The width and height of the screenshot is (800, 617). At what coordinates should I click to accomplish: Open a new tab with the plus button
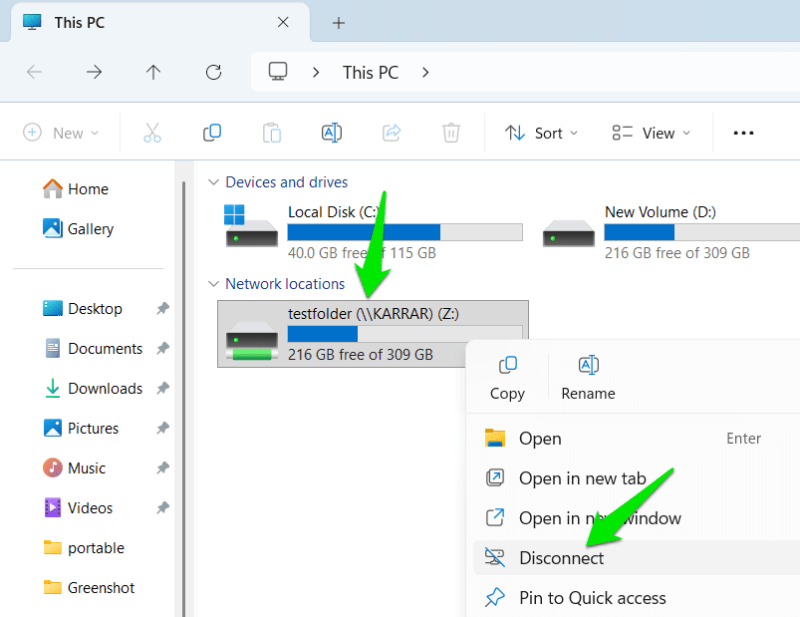tap(338, 22)
